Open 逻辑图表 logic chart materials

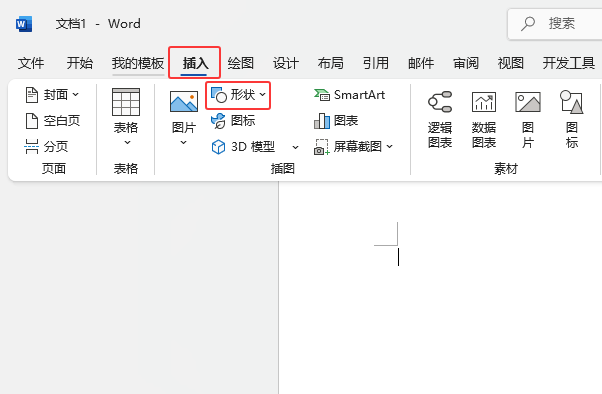[440, 120]
